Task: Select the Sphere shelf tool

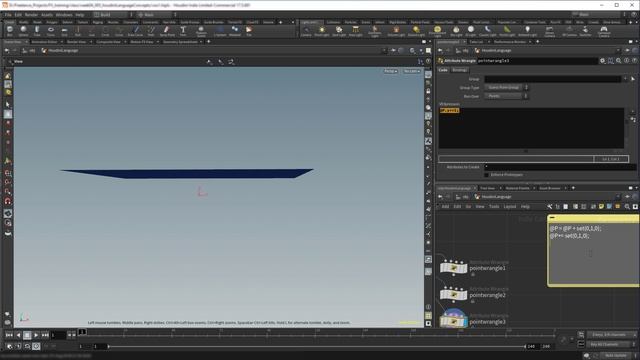Action: (x=23, y=31)
